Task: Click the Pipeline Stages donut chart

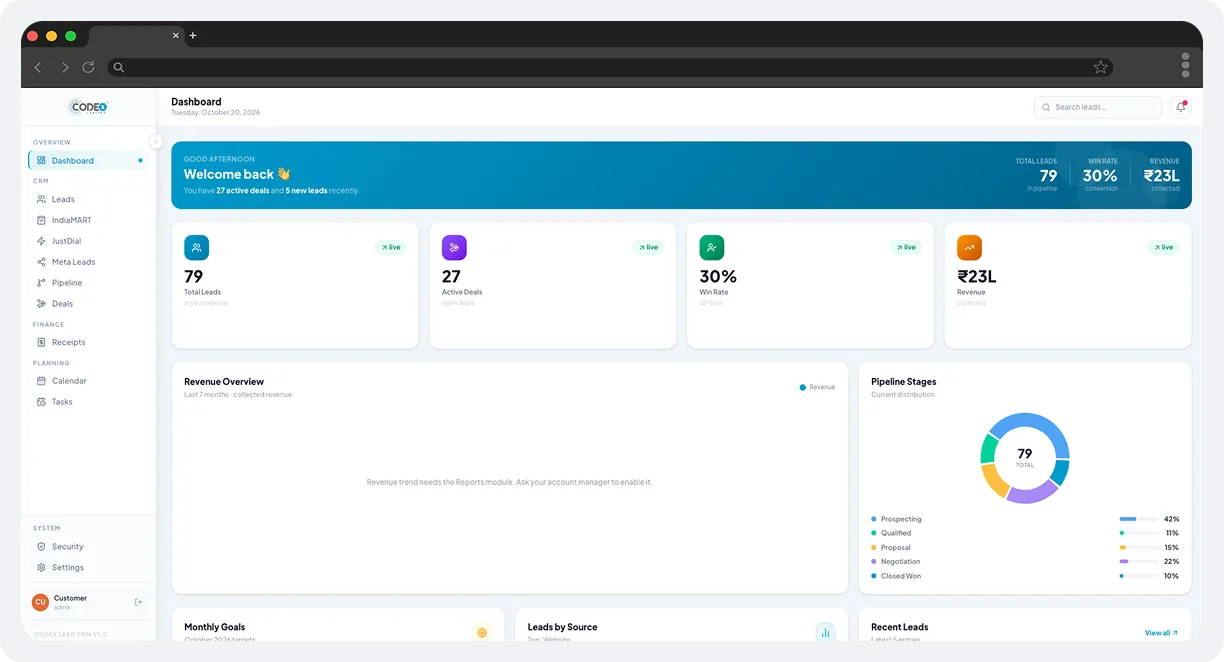Action: click(x=1025, y=458)
